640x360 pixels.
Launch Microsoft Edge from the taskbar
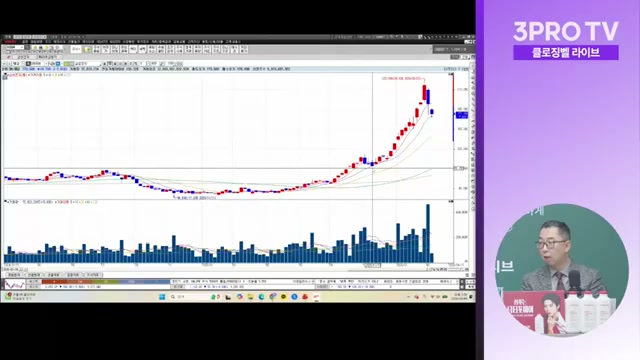tap(261, 297)
